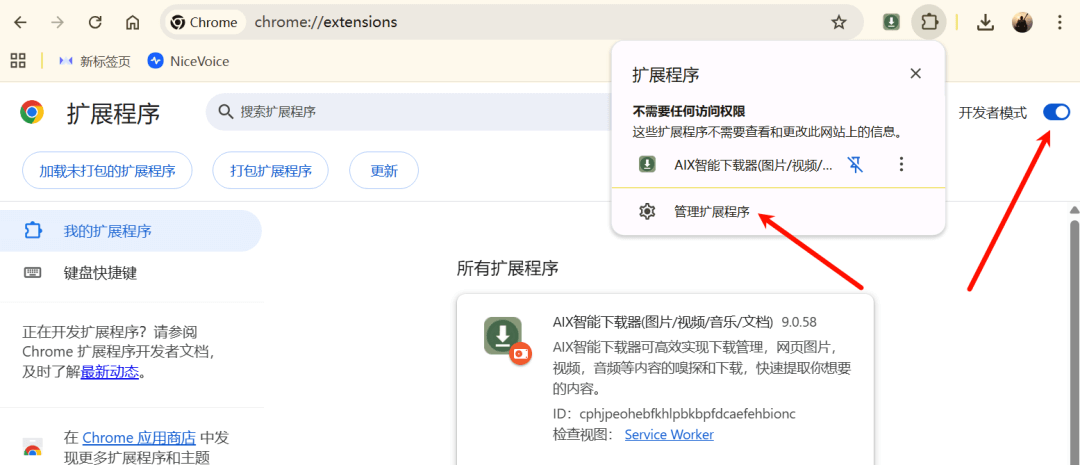Click the 更新 button
Screen dimensions: 1080x465
(384, 170)
